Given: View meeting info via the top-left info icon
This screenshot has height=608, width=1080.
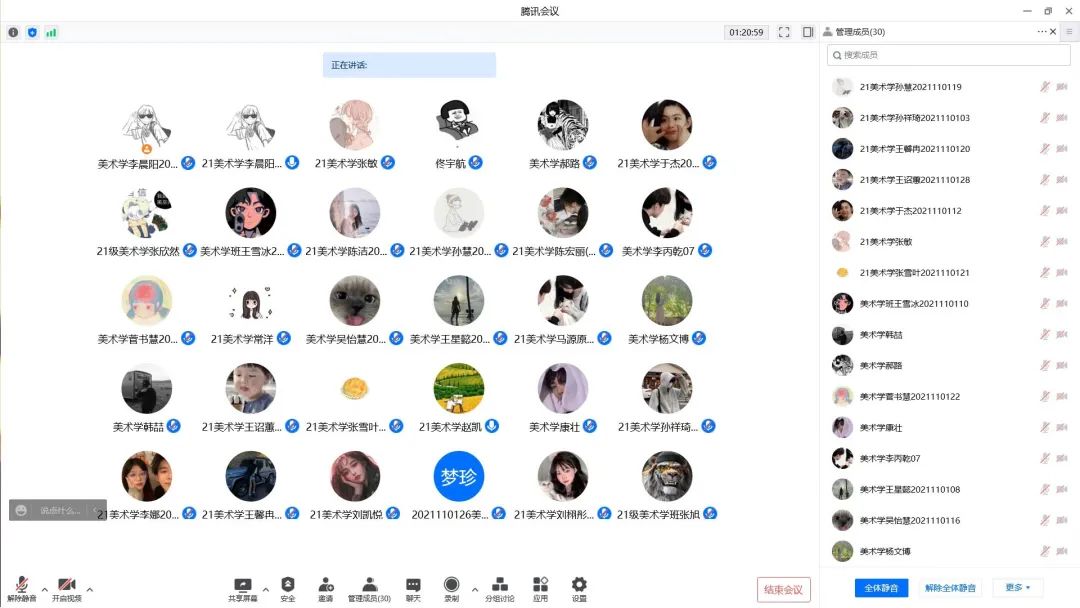Looking at the screenshot, I should (x=13, y=31).
